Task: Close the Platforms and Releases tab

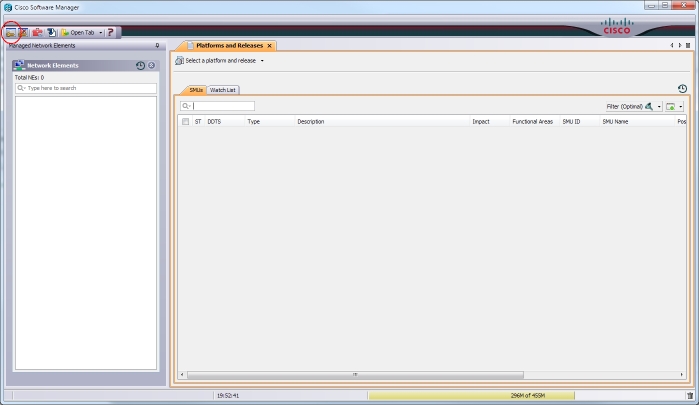Action: [x=269, y=46]
